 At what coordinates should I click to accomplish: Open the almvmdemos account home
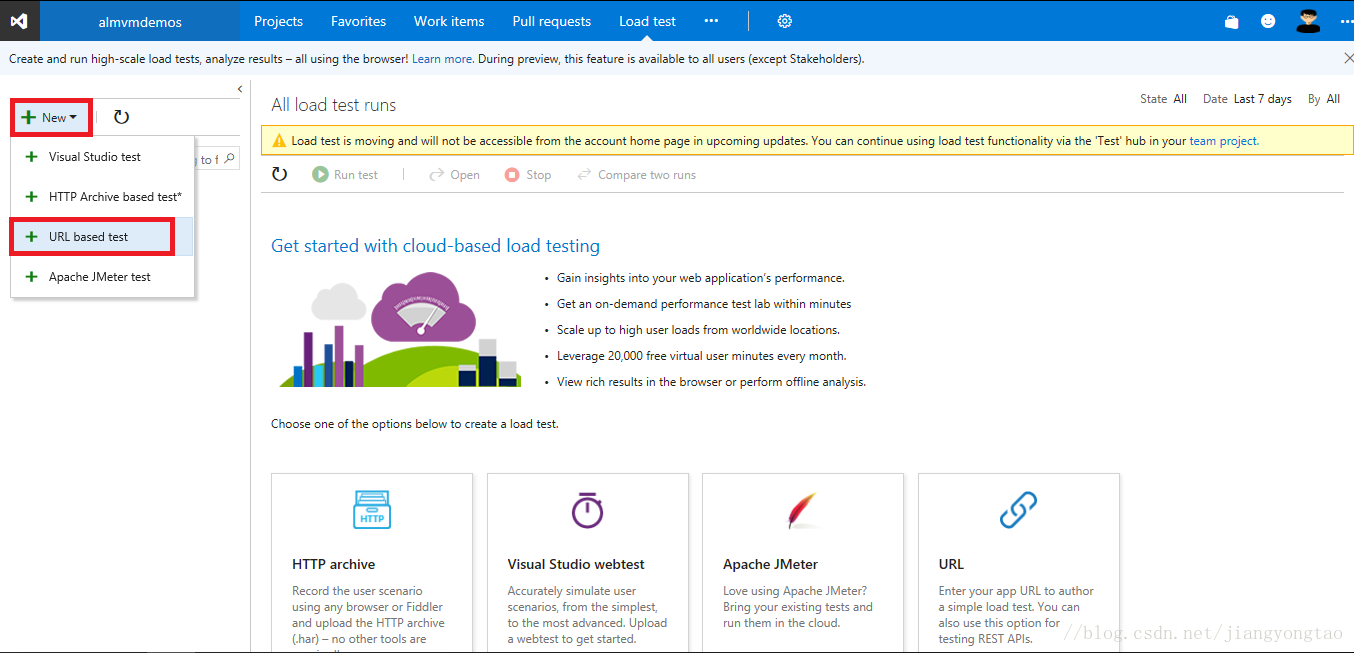(x=139, y=21)
